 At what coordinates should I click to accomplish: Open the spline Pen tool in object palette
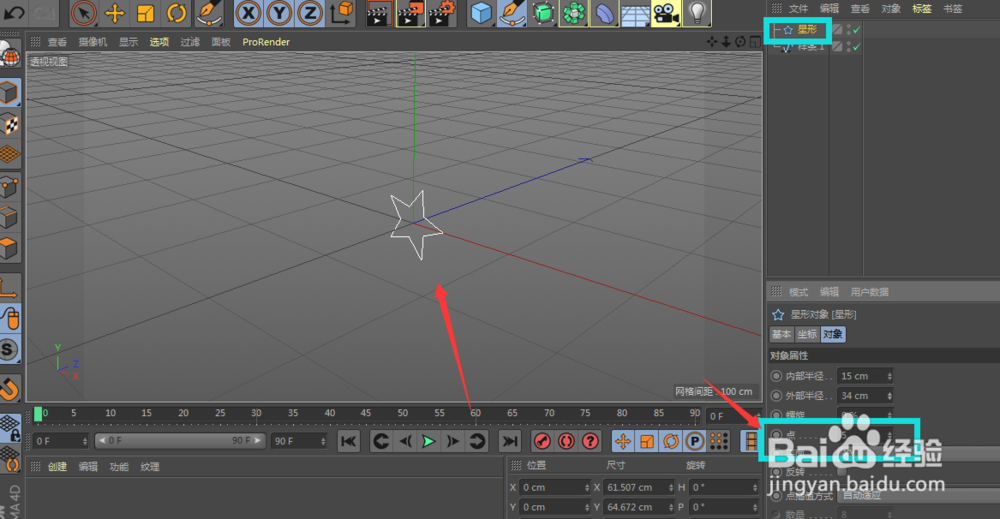point(512,13)
